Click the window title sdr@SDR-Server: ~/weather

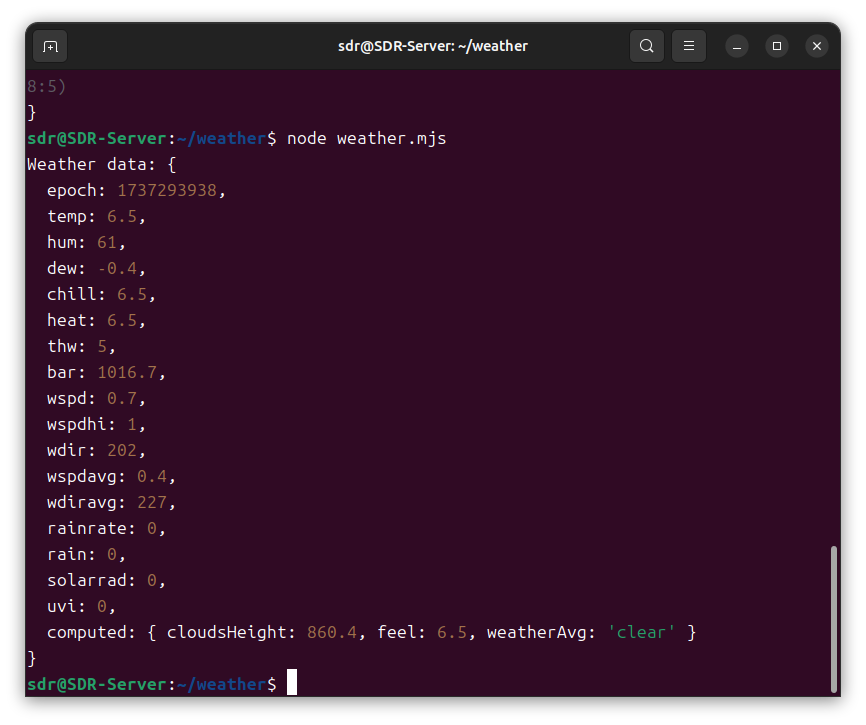pyautogui.click(x=432, y=46)
